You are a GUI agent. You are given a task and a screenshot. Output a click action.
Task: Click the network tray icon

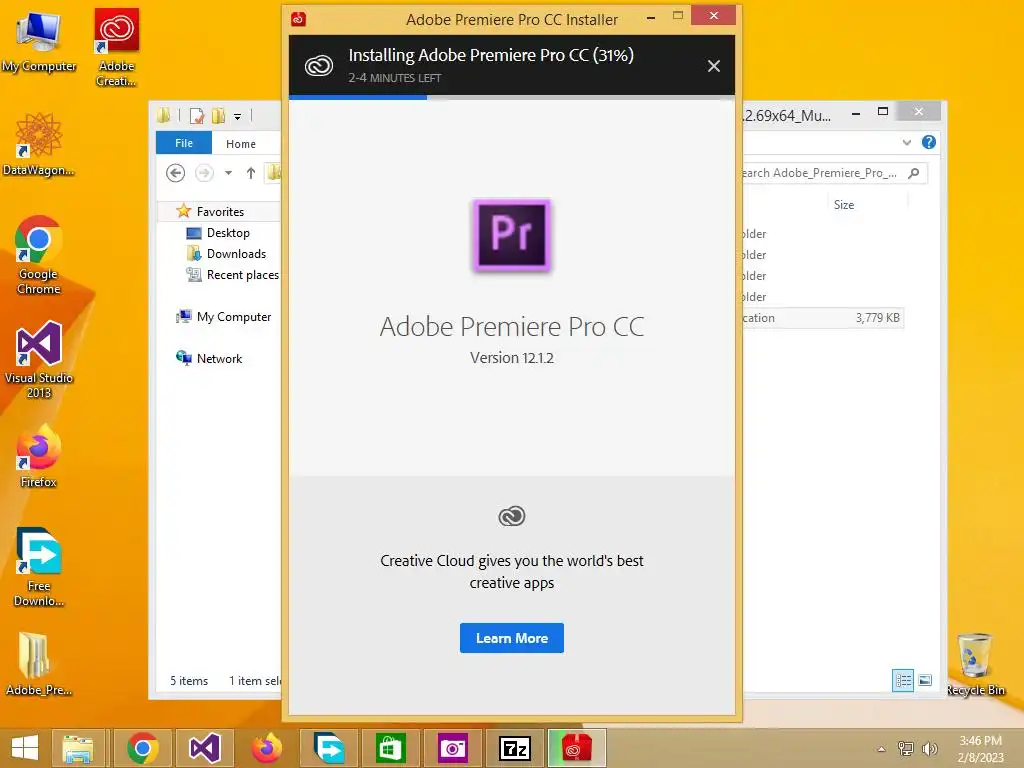pyautogui.click(x=906, y=749)
